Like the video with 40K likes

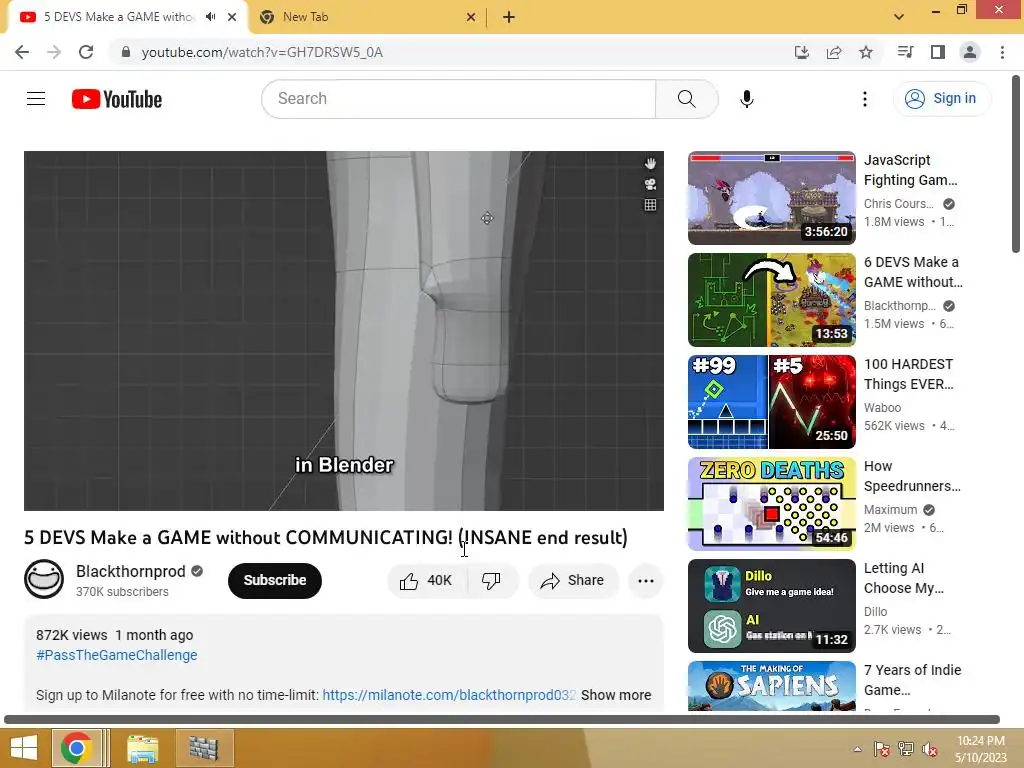pyautogui.click(x=427, y=580)
